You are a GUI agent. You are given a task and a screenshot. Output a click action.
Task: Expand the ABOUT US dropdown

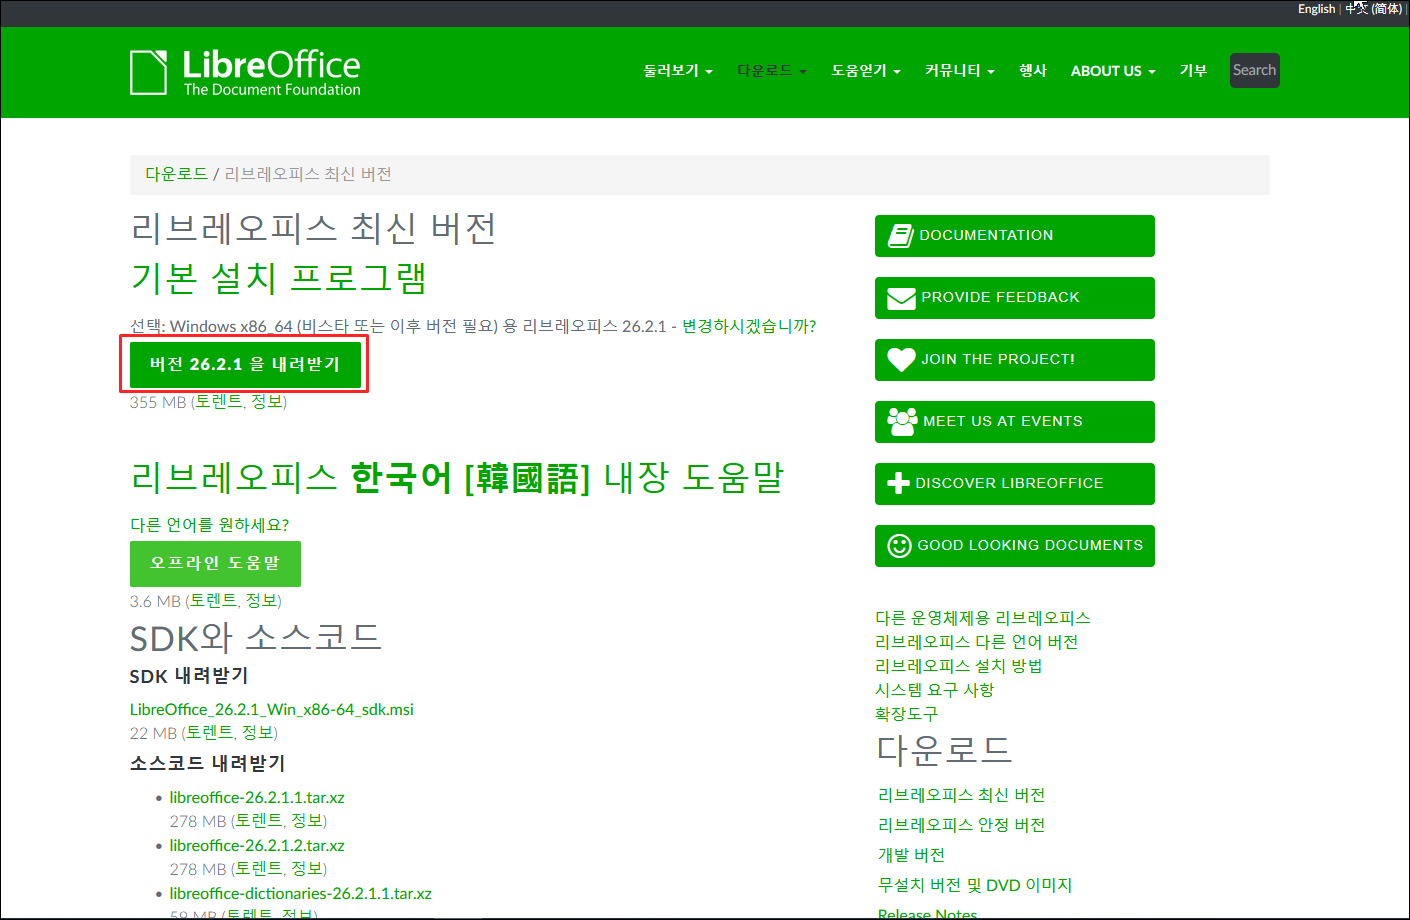[1113, 71]
